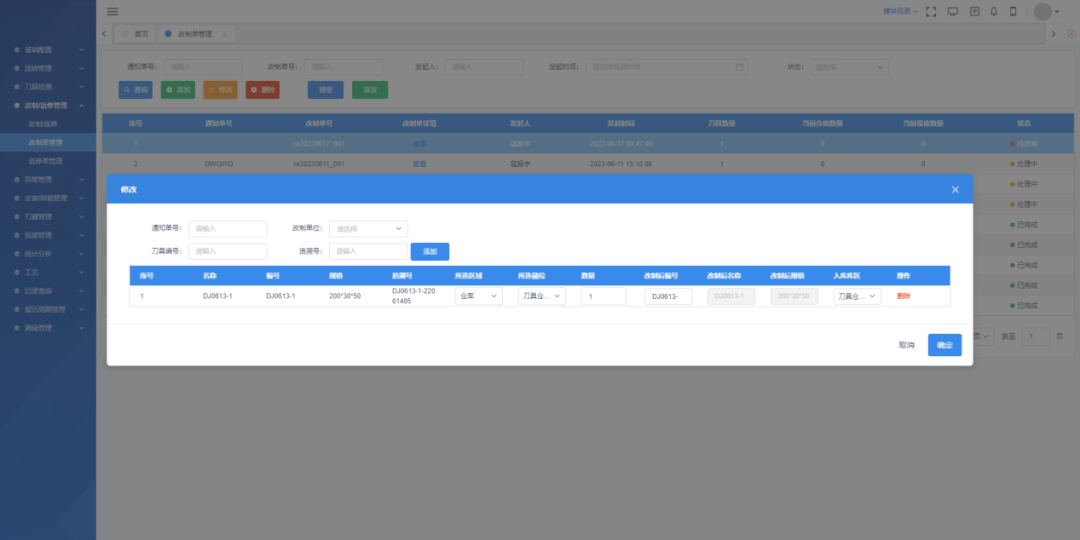
Task: Click the red close-all-tabs circle icon
Action: click(1071, 34)
